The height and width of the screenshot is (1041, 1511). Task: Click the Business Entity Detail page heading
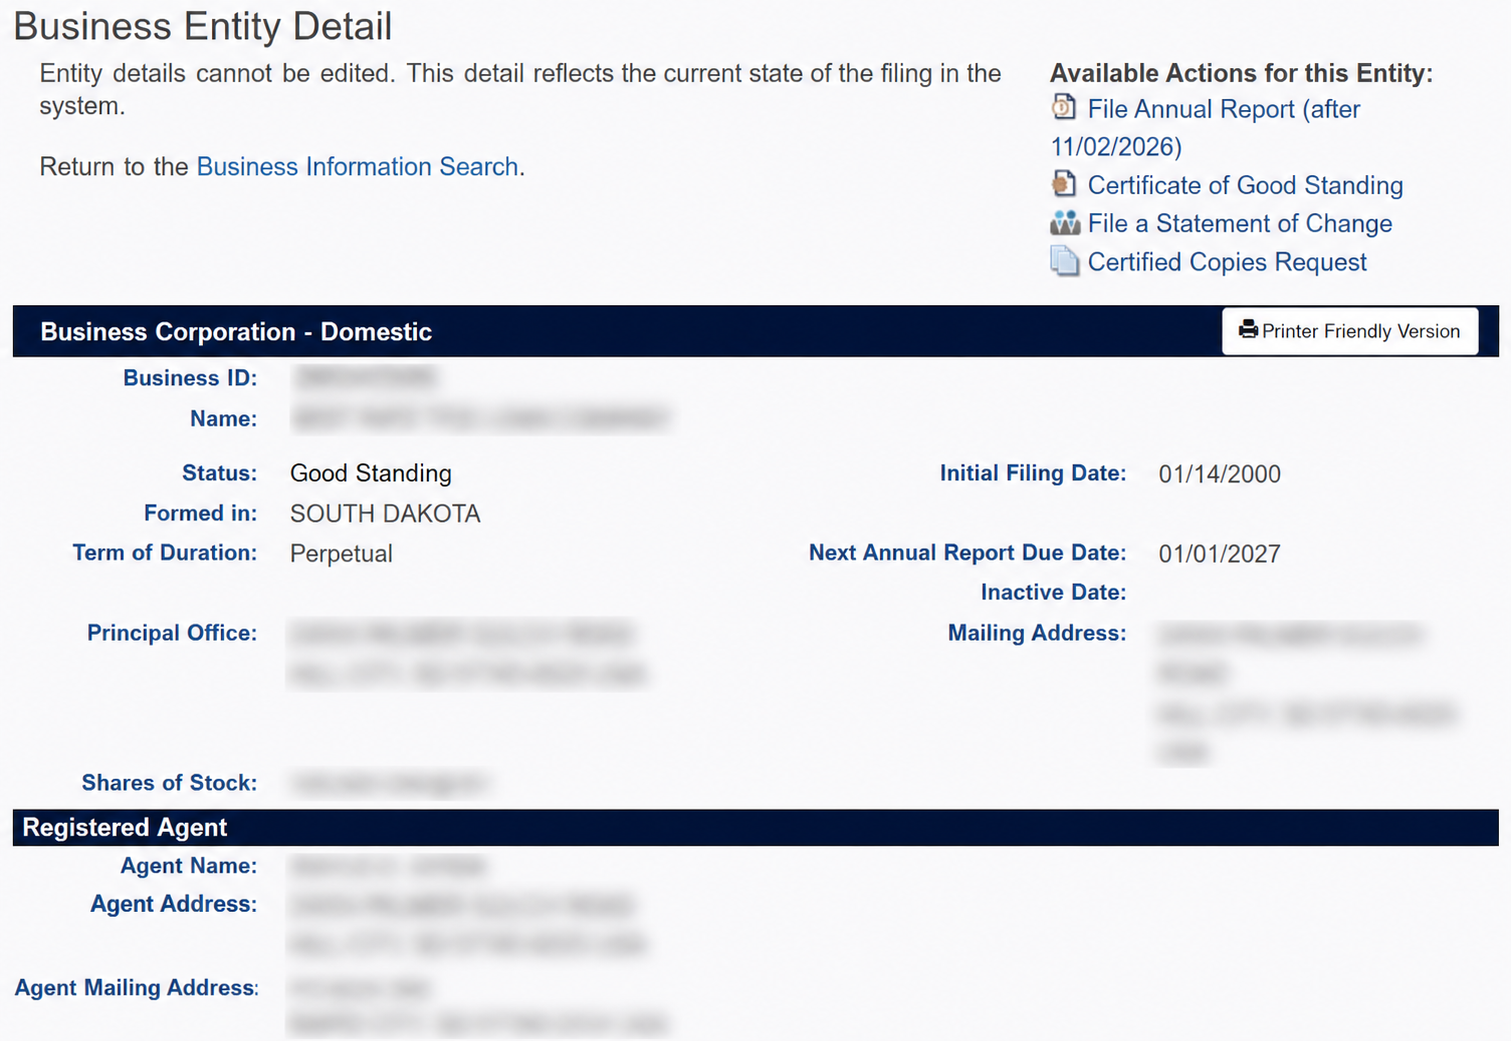click(x=203, y=26)
